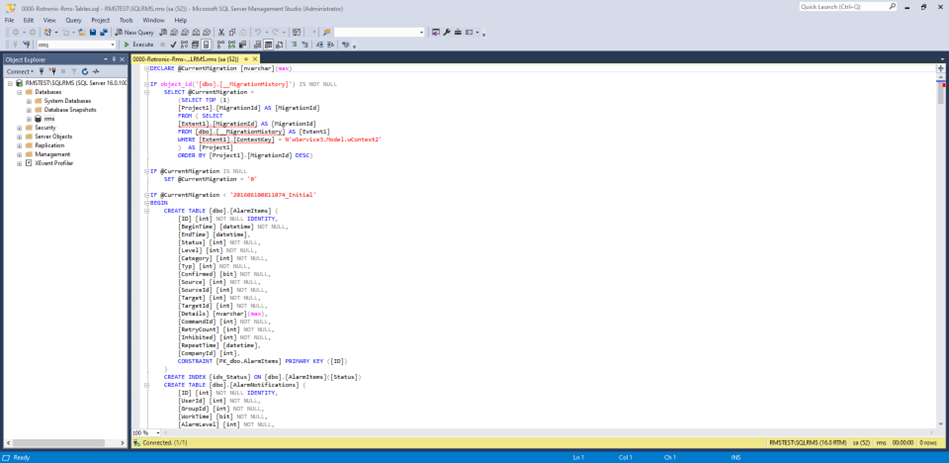Image resolution: width=949 pixels, height=463 pixels.
Task: Open the Project menu
Action: 100,20
